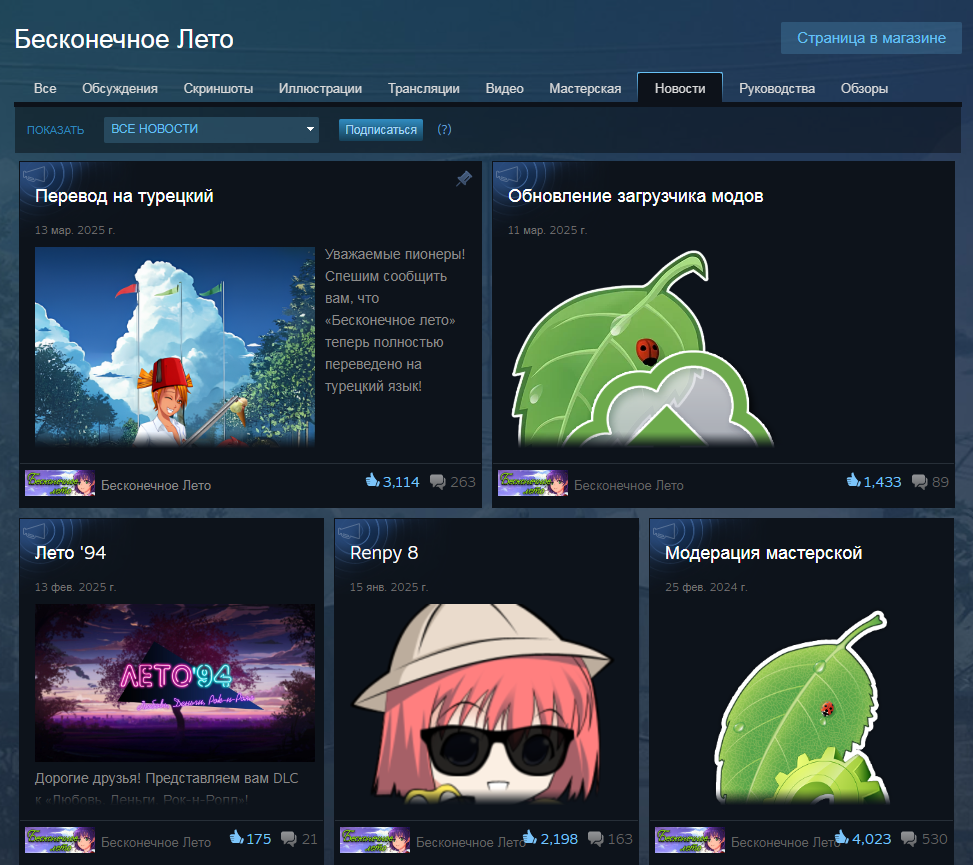The width and height of the screenshot is (973, 865).
Task: Click group avatar under Обновление загрузчика модов post
Action: pos(532,483)
